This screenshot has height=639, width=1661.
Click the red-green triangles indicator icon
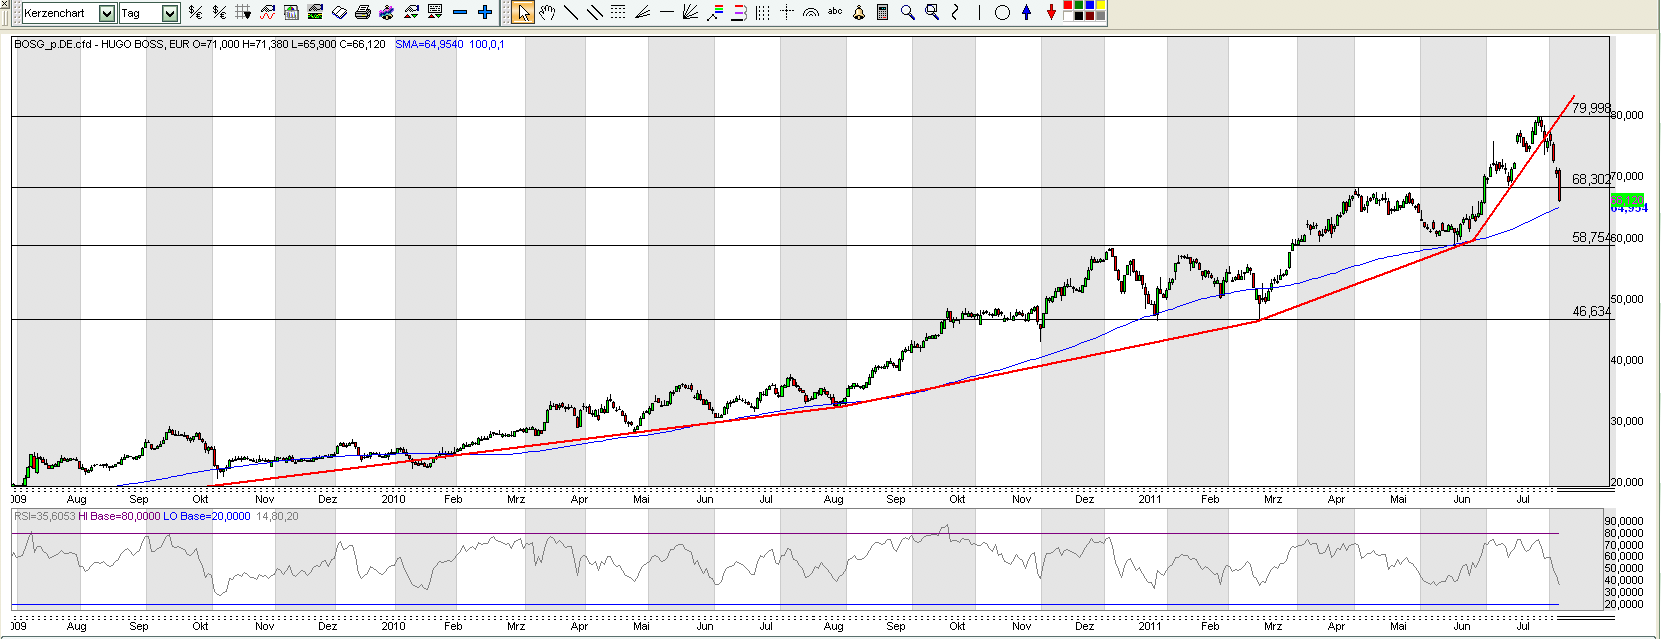tap(411, 12)
